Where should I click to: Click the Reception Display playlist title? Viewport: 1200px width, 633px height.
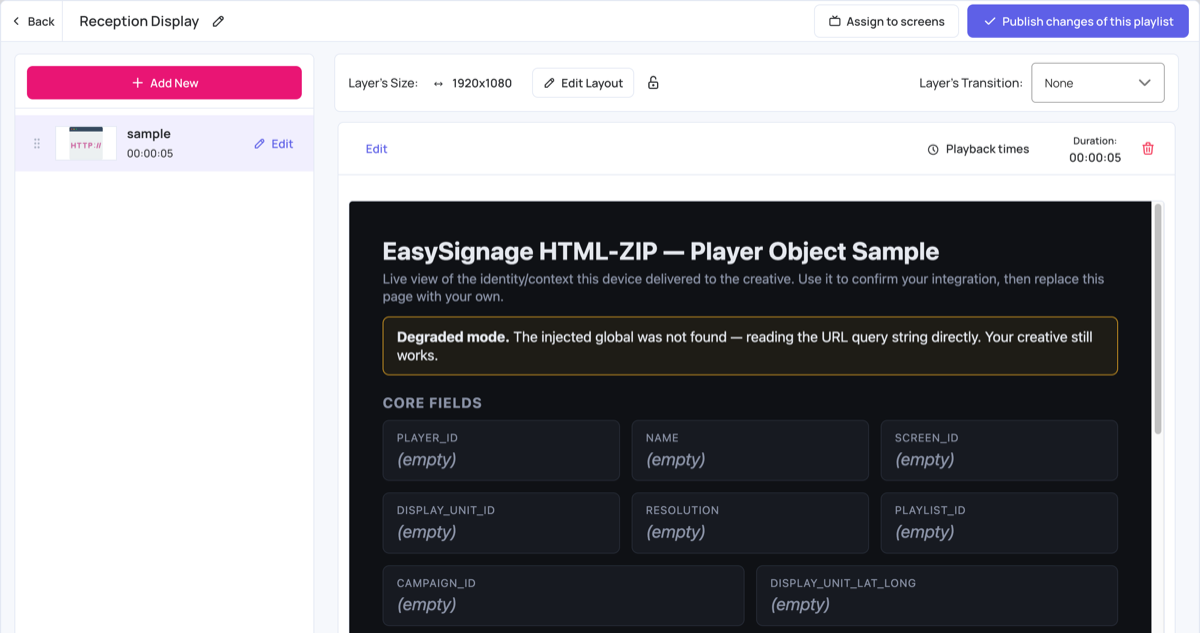pyautogui.click(x=139, y=21)
